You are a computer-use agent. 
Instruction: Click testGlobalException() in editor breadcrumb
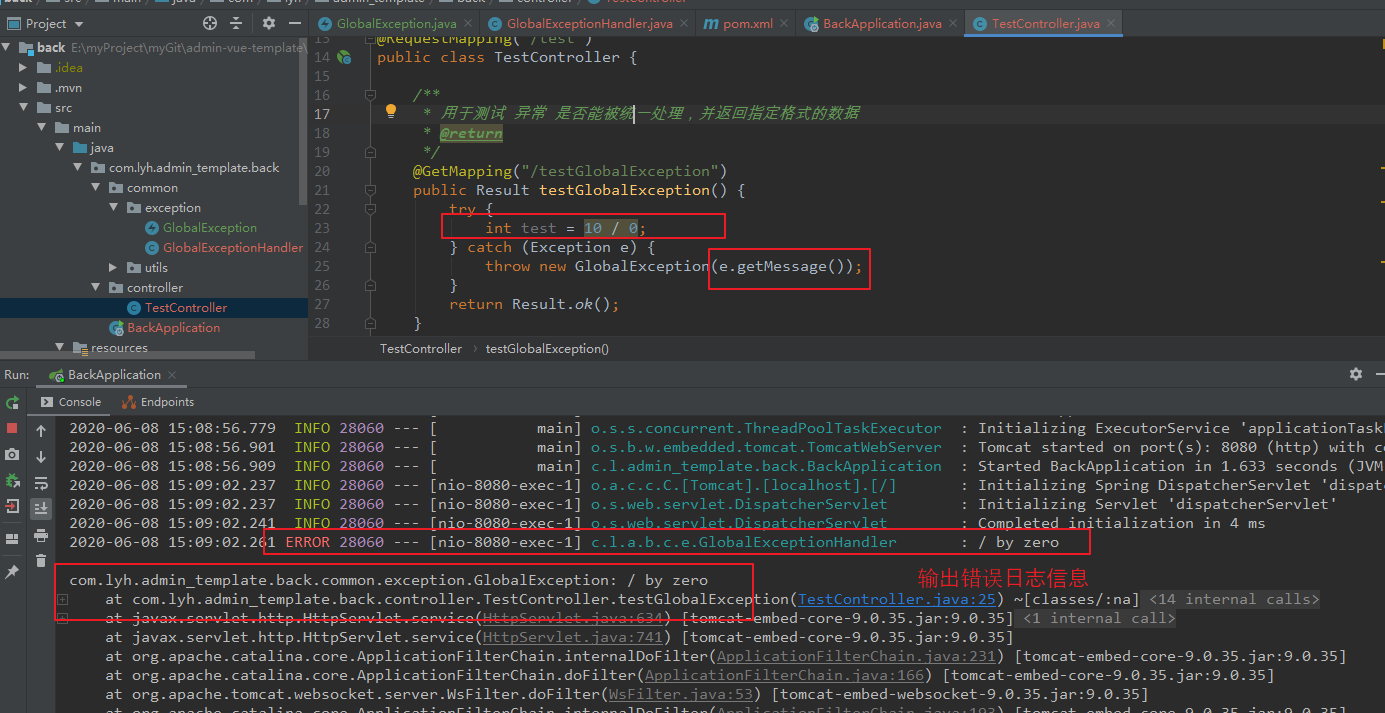[547, 349]
